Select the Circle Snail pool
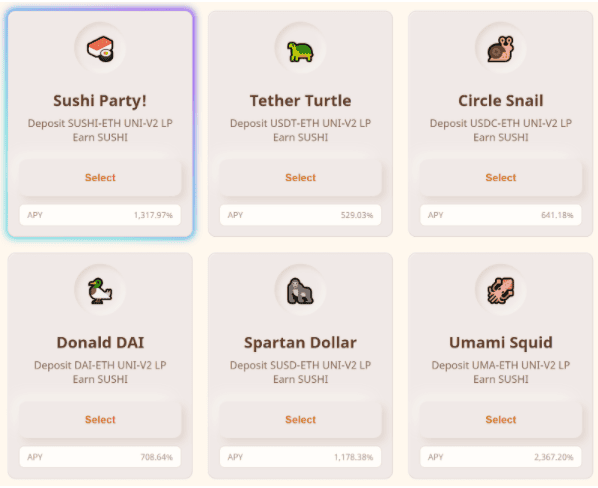 pyautogui.click(x=500, y=178)
